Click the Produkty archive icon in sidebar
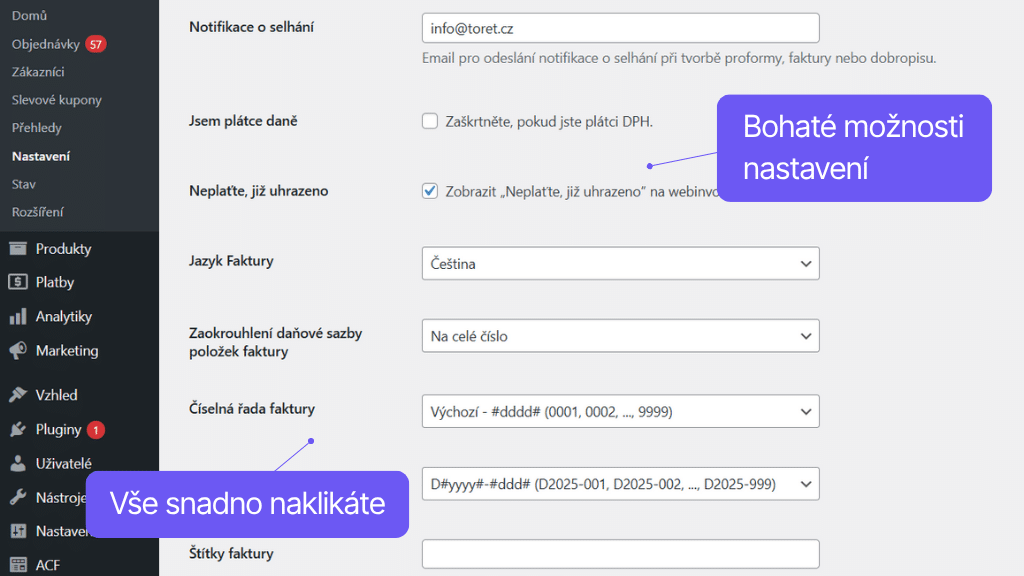The height and width of the screenshot is (576, 1024). pos(18,249)
